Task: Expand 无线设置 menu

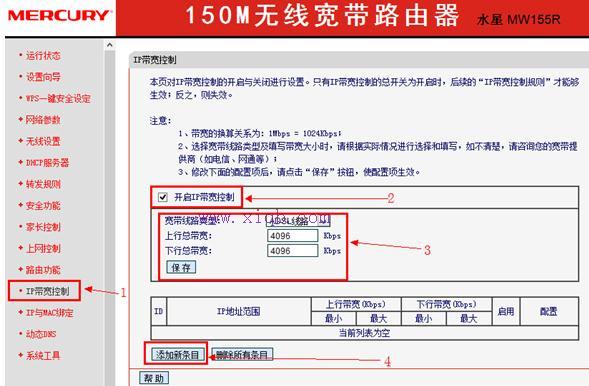Action: (43, 141)
